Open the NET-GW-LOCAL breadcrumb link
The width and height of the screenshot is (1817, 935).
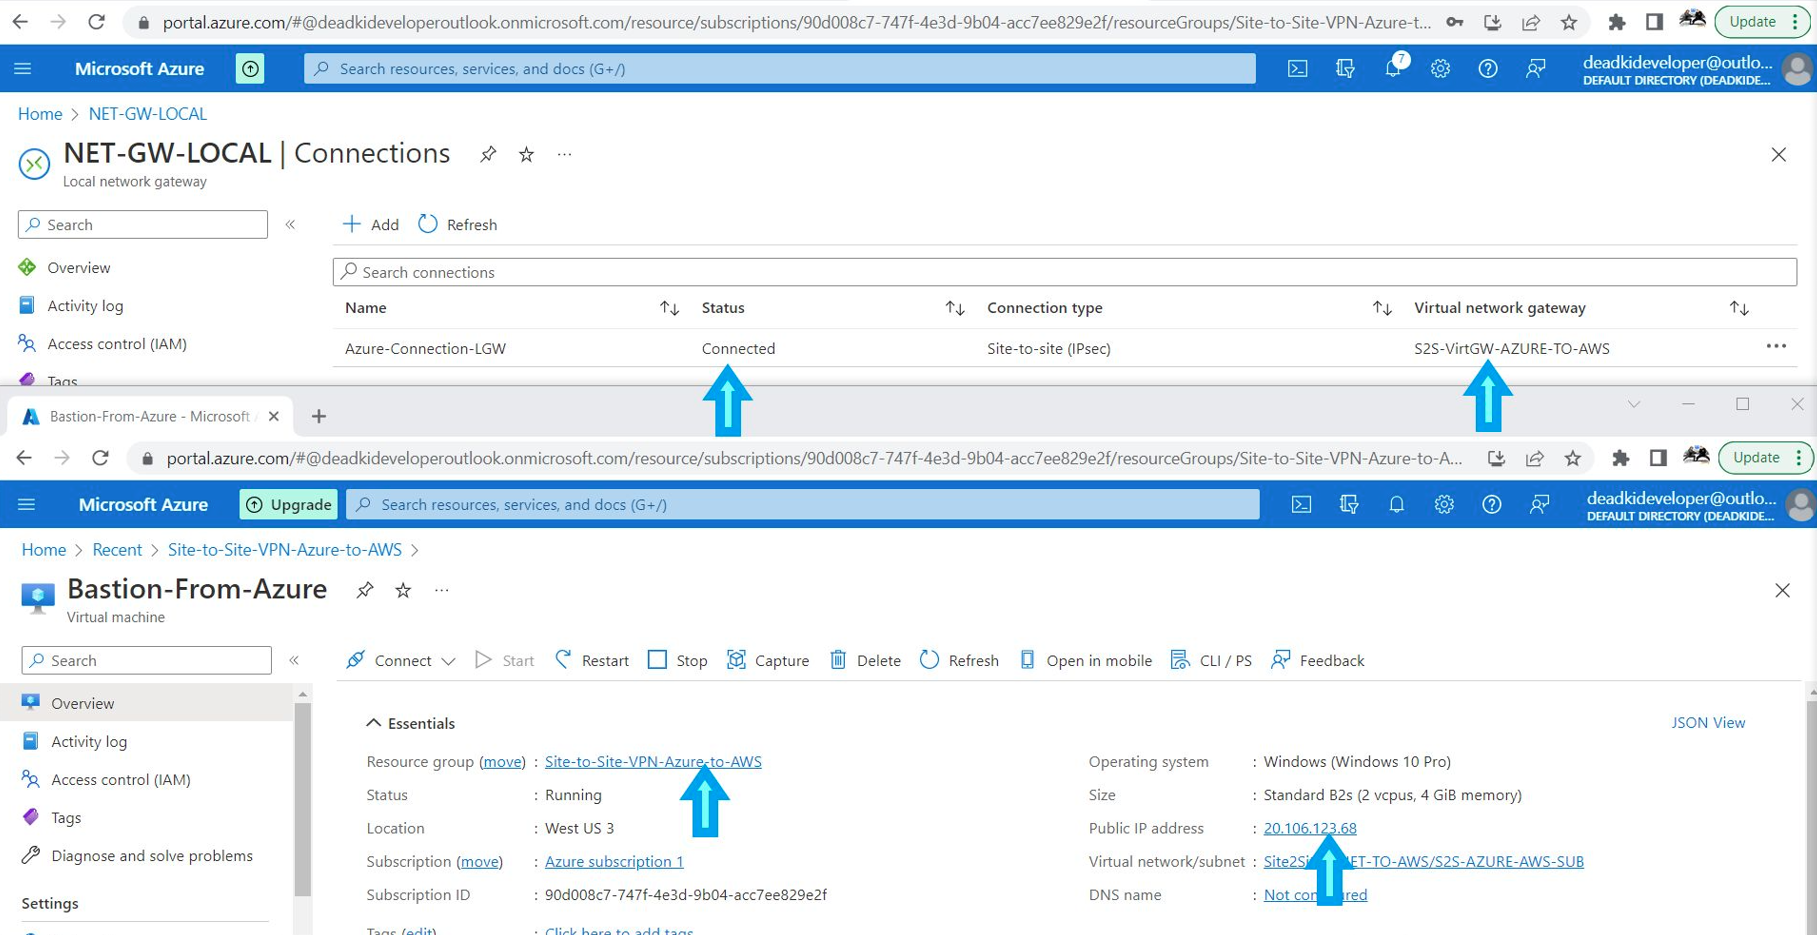[148, 113]
